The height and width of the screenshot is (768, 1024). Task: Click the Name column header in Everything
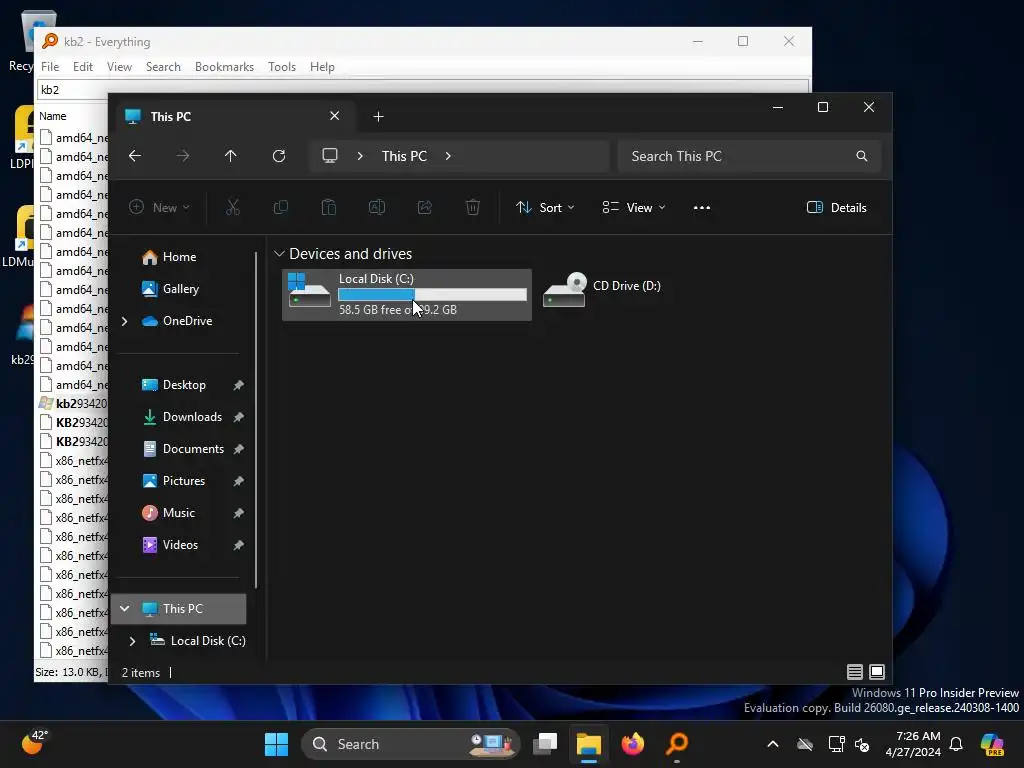click(x=53, y=116)
